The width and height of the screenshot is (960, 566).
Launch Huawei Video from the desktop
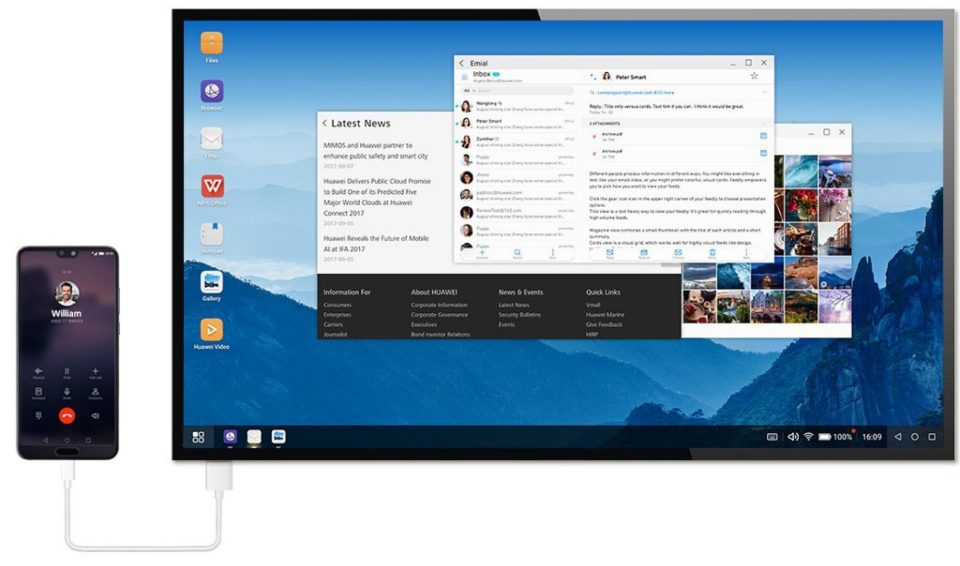(211, 330)
